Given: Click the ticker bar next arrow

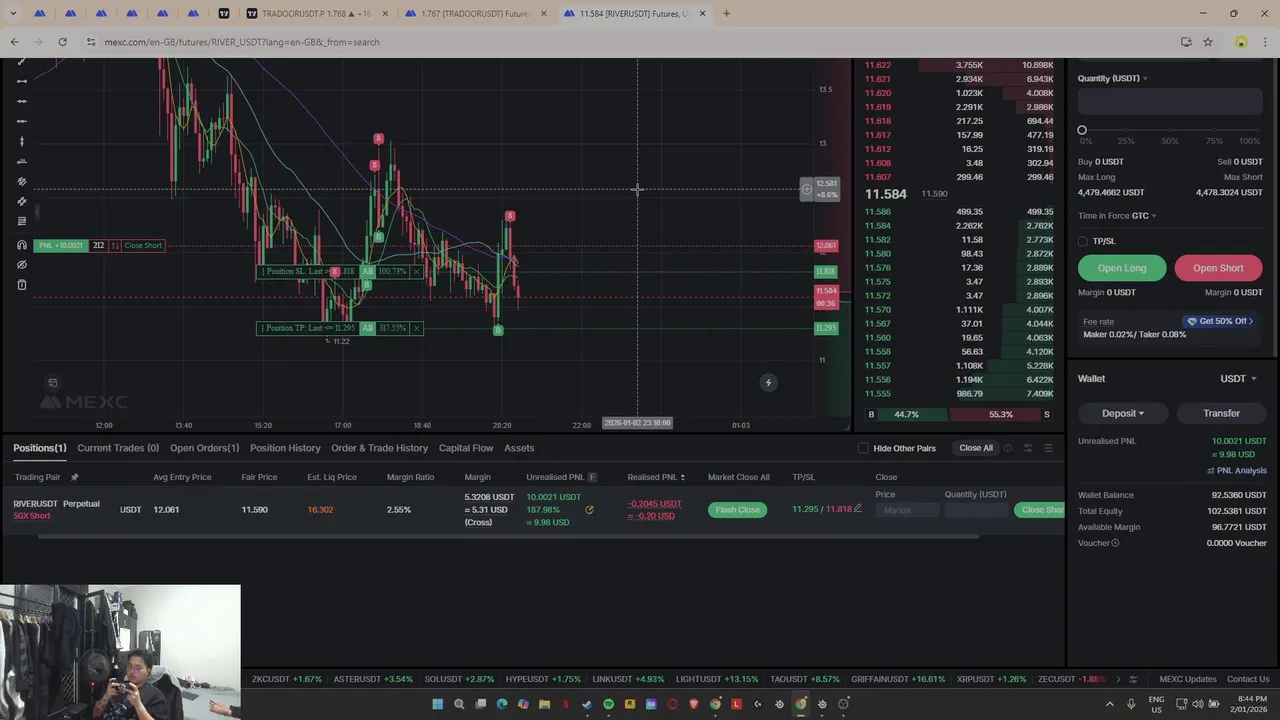Looking at the screenshot, I should [1118, 679].
